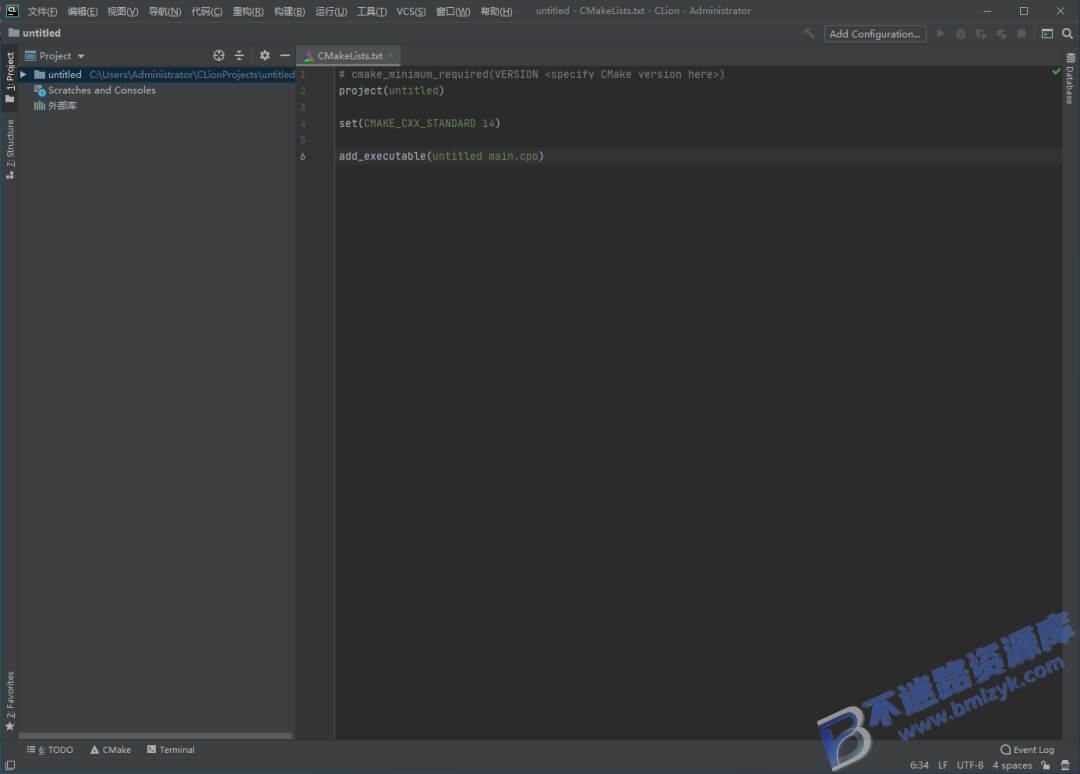Image resolution: width=1080 pixels, height=774 pixels.
Task: Click the build hammer icon
Action: coord(809,33)
